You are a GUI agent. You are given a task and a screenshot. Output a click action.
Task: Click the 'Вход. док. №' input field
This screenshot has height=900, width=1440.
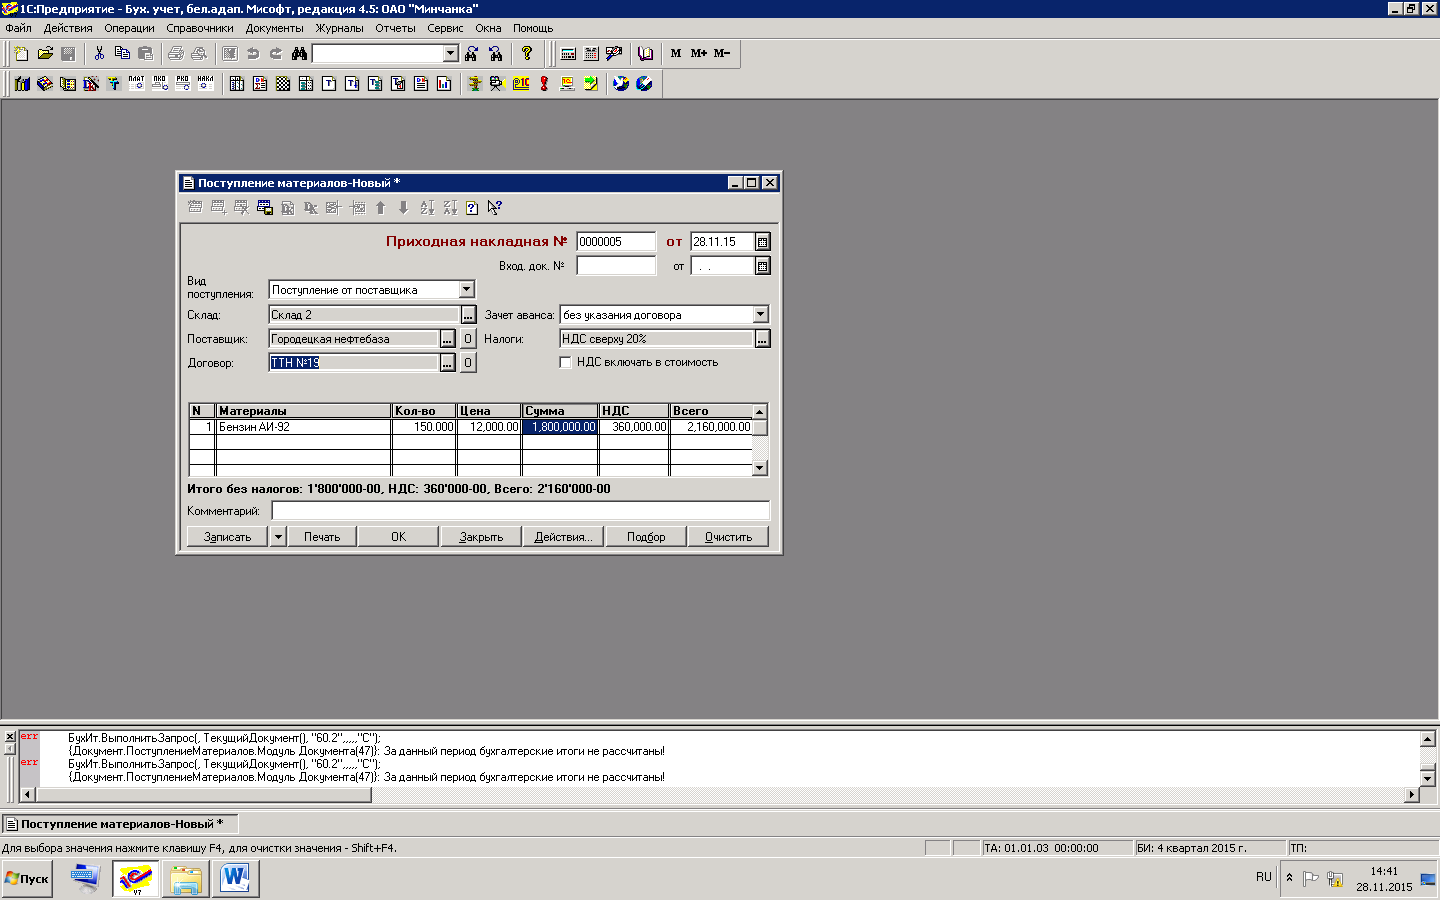click(616, 266)
